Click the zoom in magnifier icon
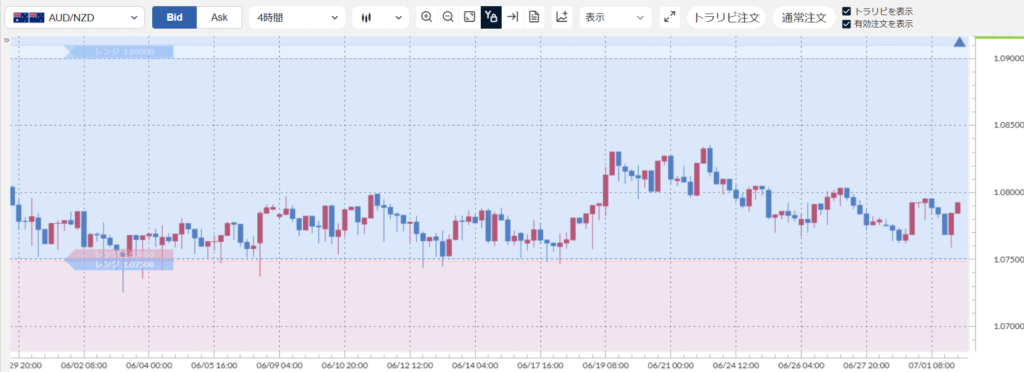1024x372 pixels. click(x=426, y=18)
